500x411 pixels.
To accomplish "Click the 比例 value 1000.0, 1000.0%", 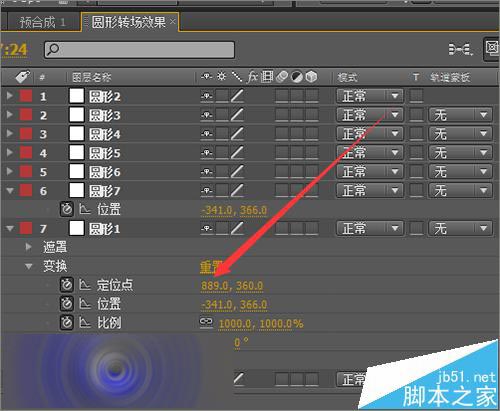I will point(261,324).
